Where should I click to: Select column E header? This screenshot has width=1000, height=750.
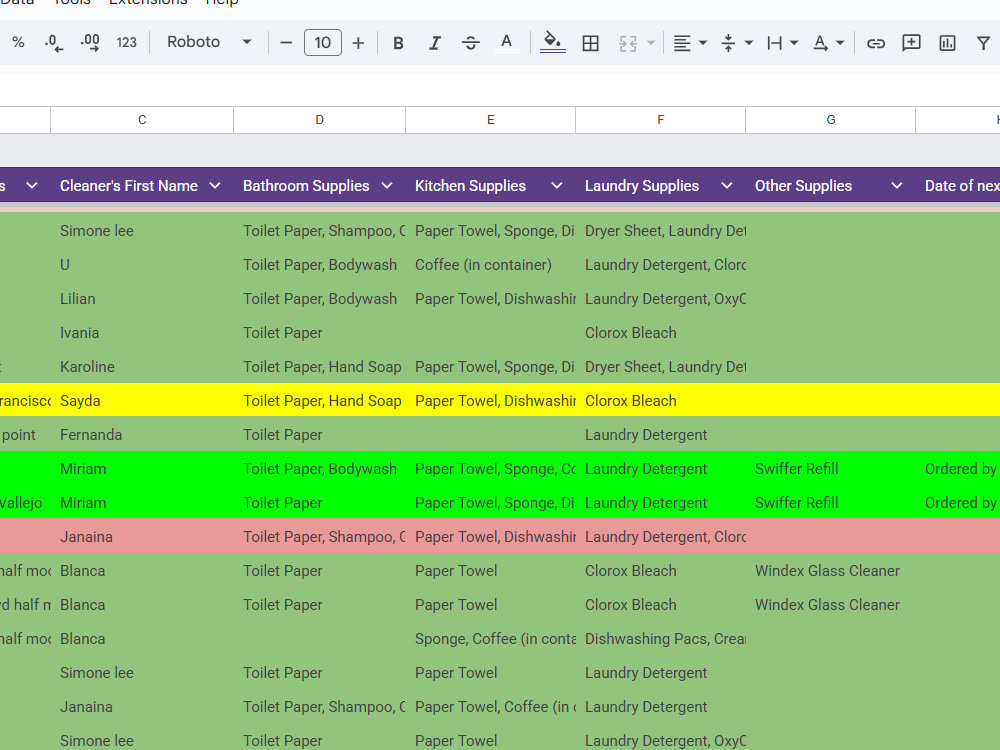(490, 120)
